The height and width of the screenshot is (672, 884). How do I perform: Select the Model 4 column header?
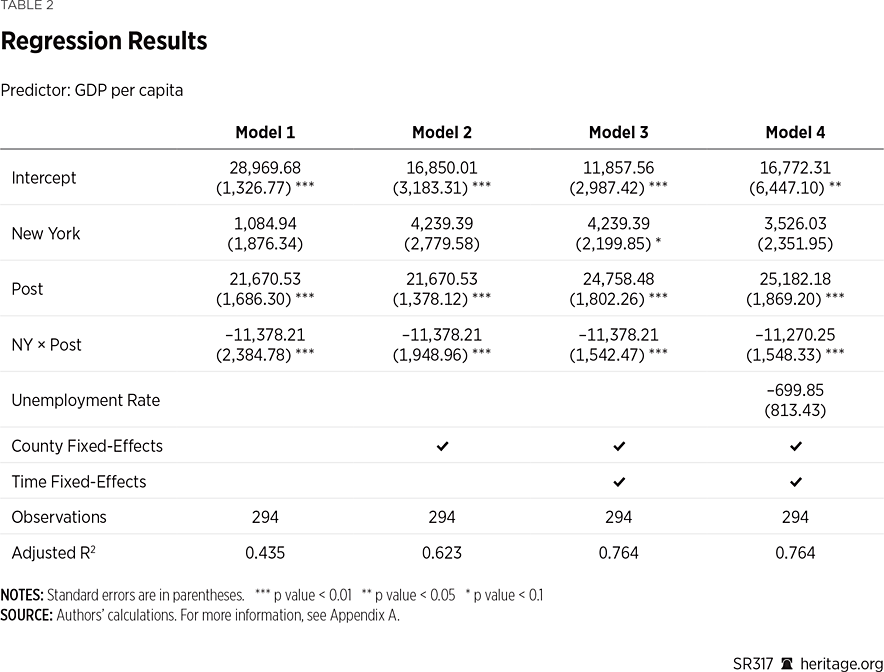click(795, 133)
